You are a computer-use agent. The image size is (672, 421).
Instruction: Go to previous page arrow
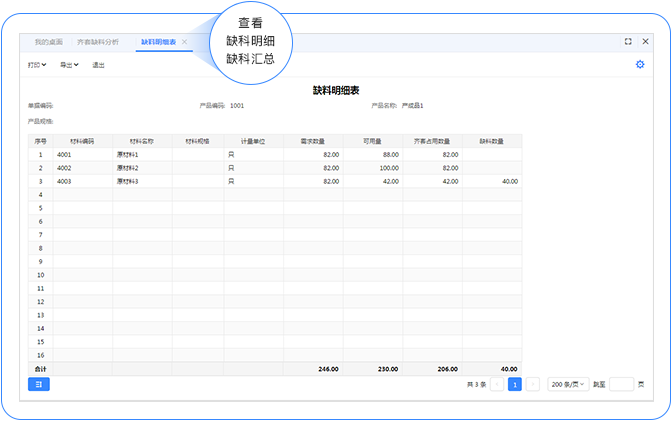tap(497, 384)
